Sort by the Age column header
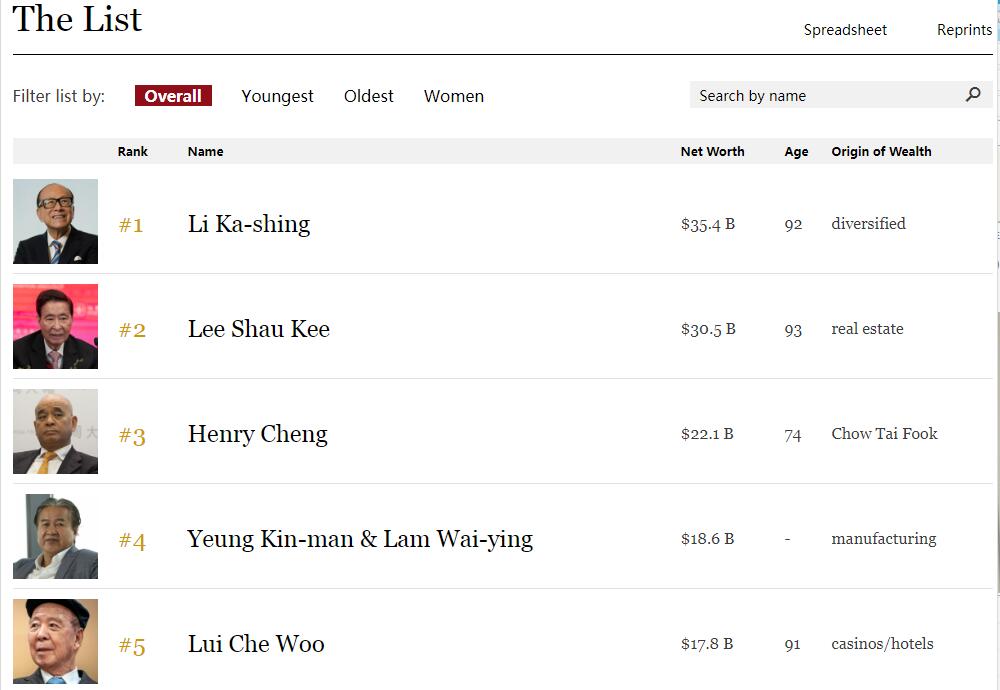This screenshot has width=1000, height=690. pos(796,152)
